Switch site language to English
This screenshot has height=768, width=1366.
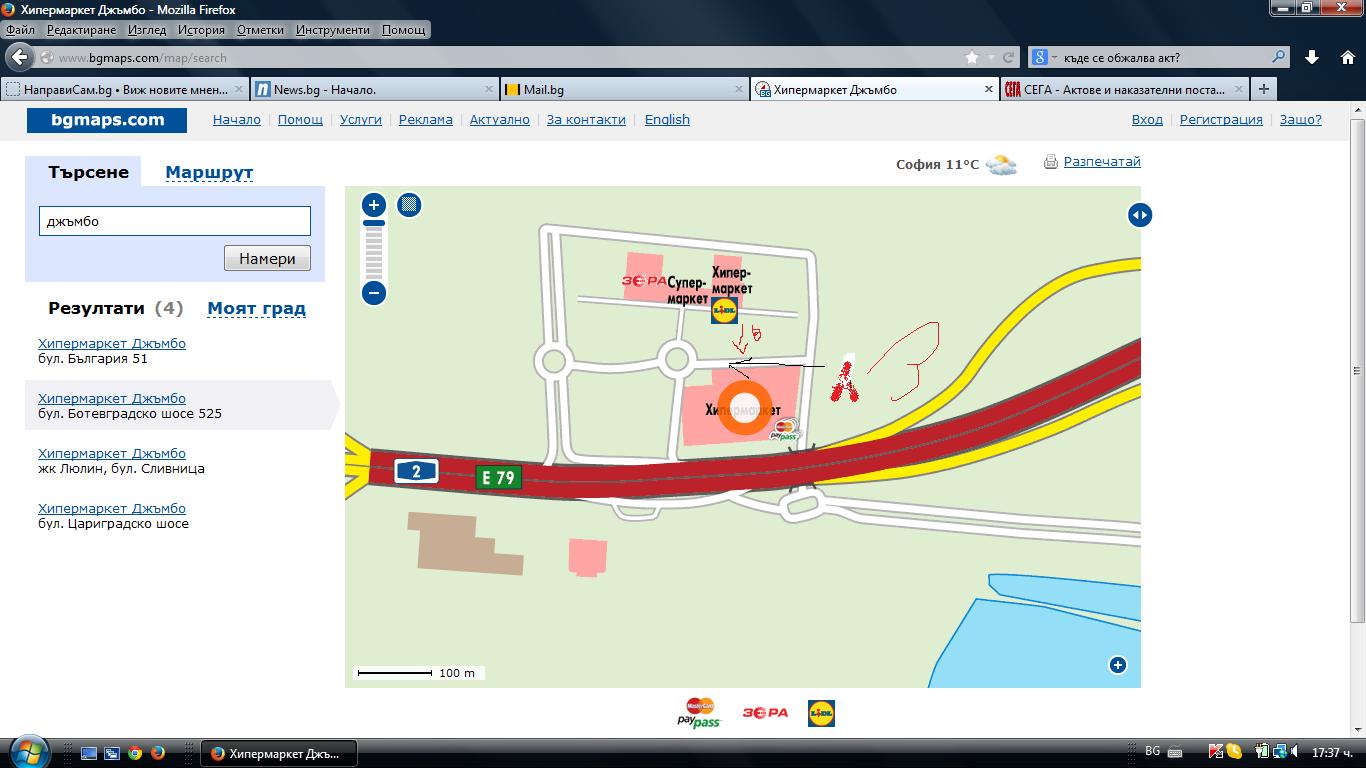click(667, 119)
